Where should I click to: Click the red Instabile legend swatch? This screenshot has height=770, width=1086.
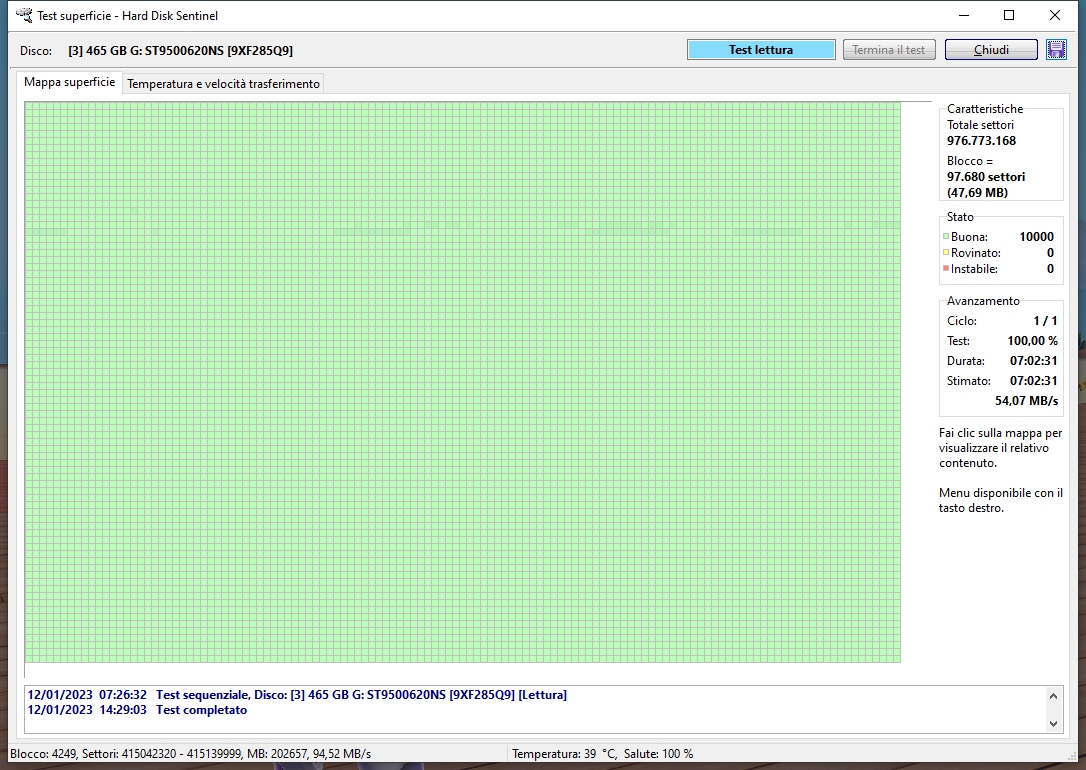945,268
